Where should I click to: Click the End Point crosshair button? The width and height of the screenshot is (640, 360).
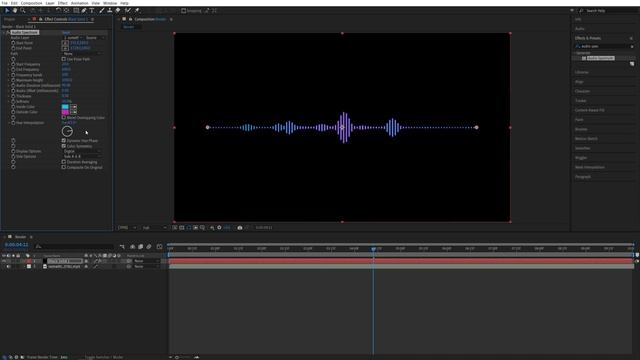pyautogui.click(x=65, y=48)
